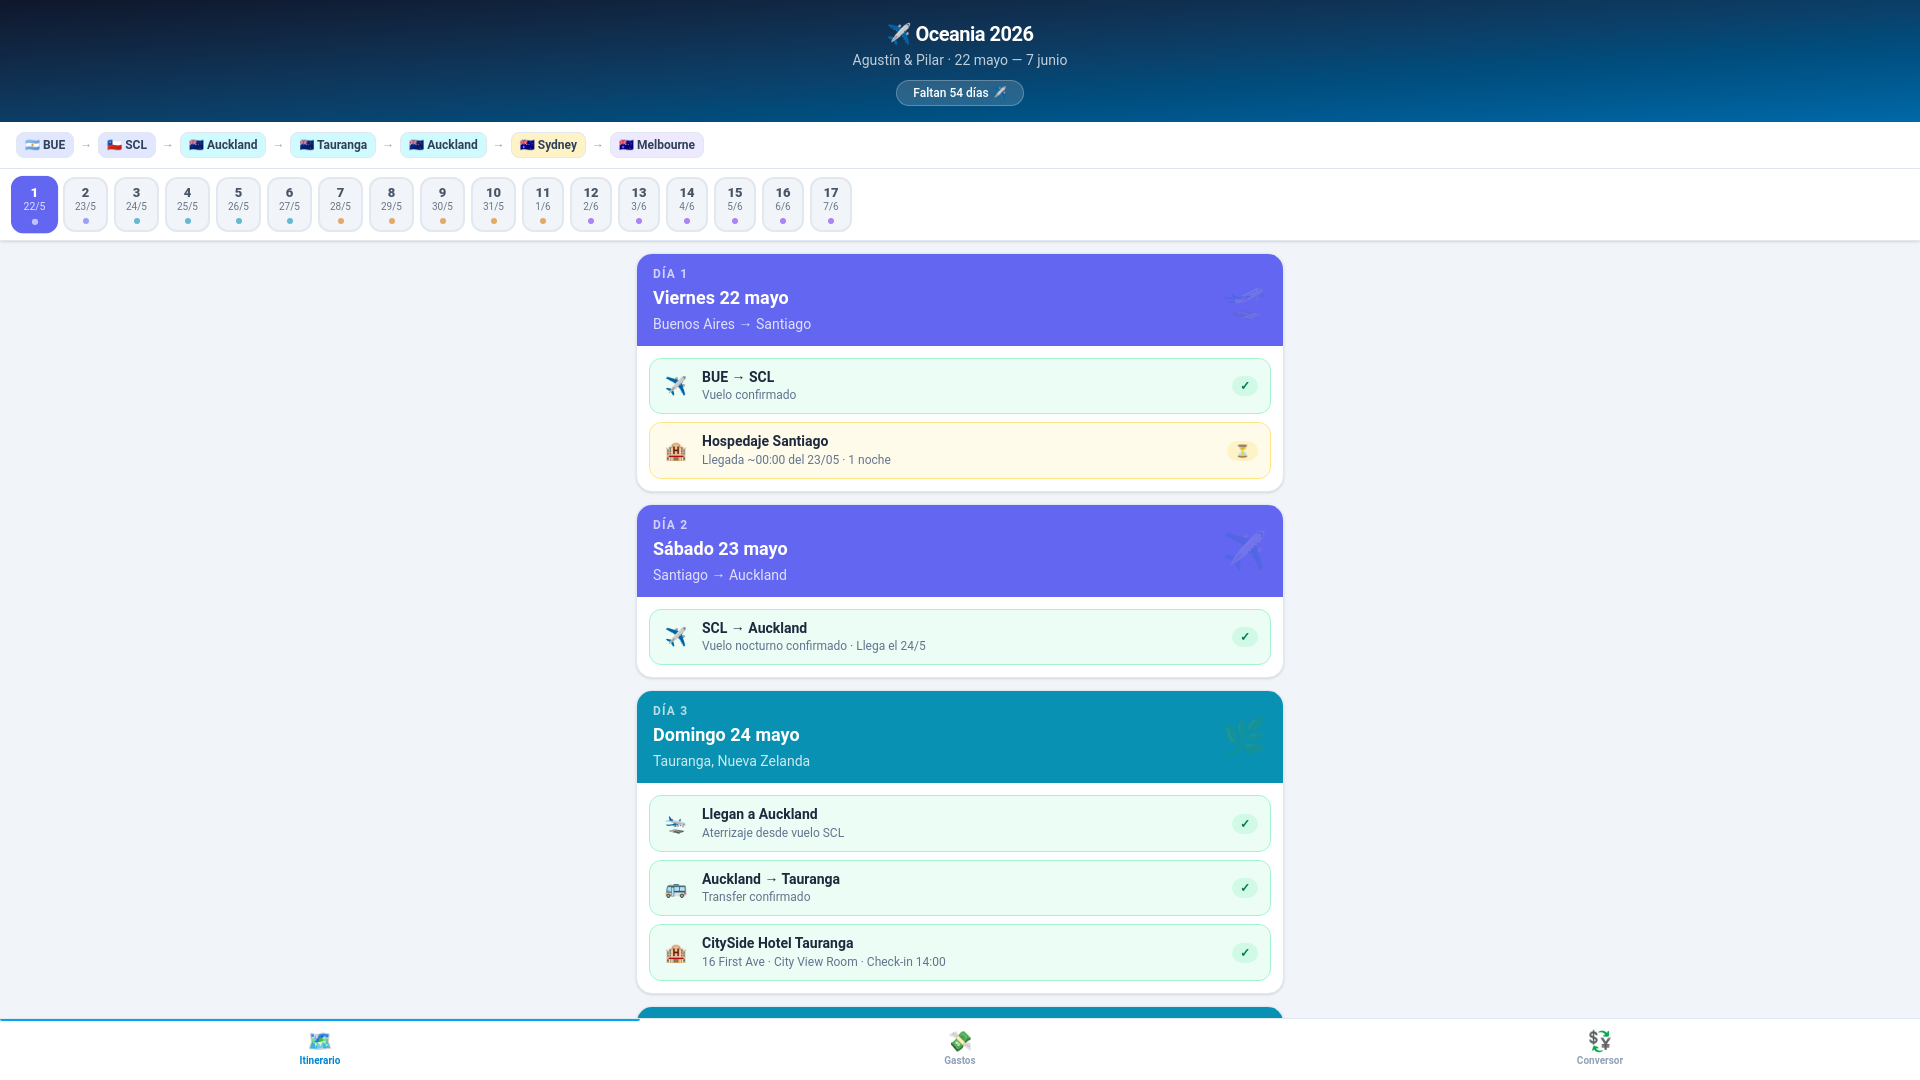Go to day 8 chip 29/5
The image size is (1920, 1080).
pyautogui.click(x=391, y=205)
